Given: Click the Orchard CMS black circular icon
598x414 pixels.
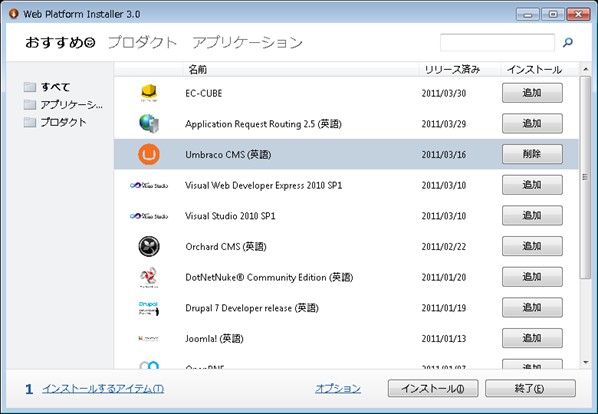Looking at the screenshot, I should [149, 246].
